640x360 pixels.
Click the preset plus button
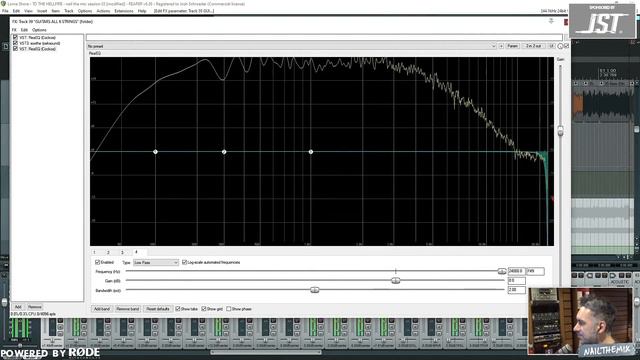(x=501, y=46)
